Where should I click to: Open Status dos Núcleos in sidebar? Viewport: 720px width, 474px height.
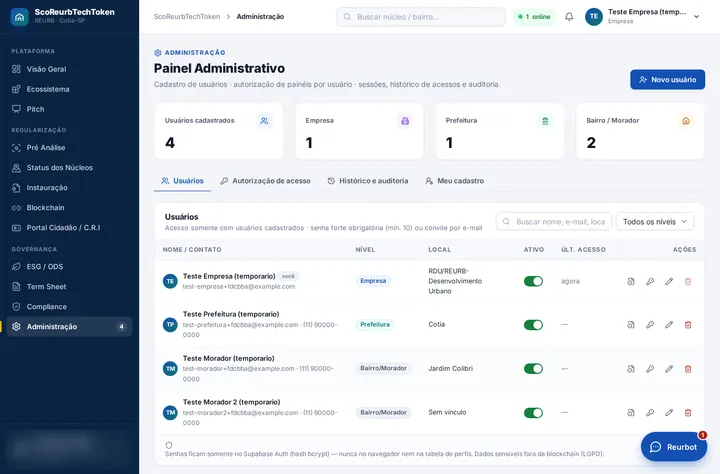coord(69,168)
